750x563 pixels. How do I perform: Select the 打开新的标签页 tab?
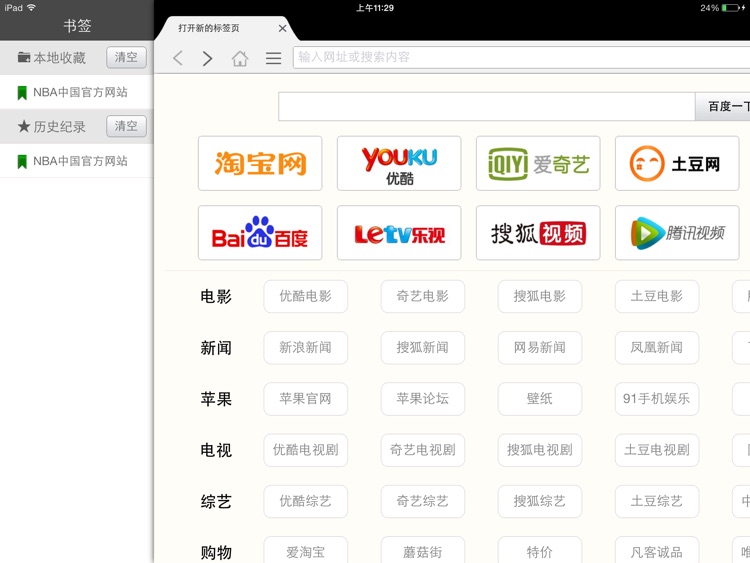229,28
